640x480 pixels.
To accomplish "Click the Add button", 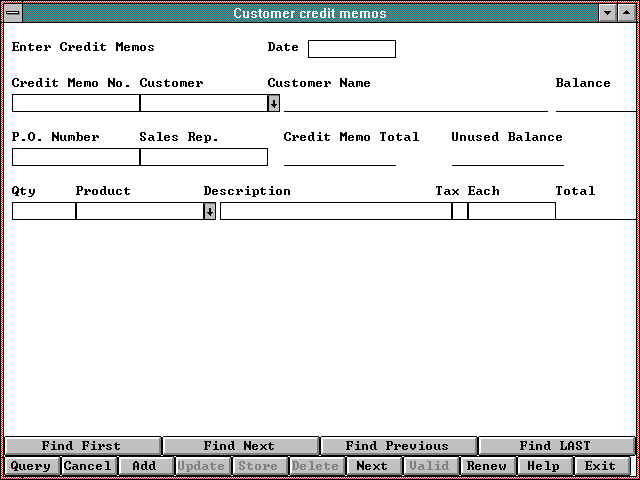I will tap(145, 466).
